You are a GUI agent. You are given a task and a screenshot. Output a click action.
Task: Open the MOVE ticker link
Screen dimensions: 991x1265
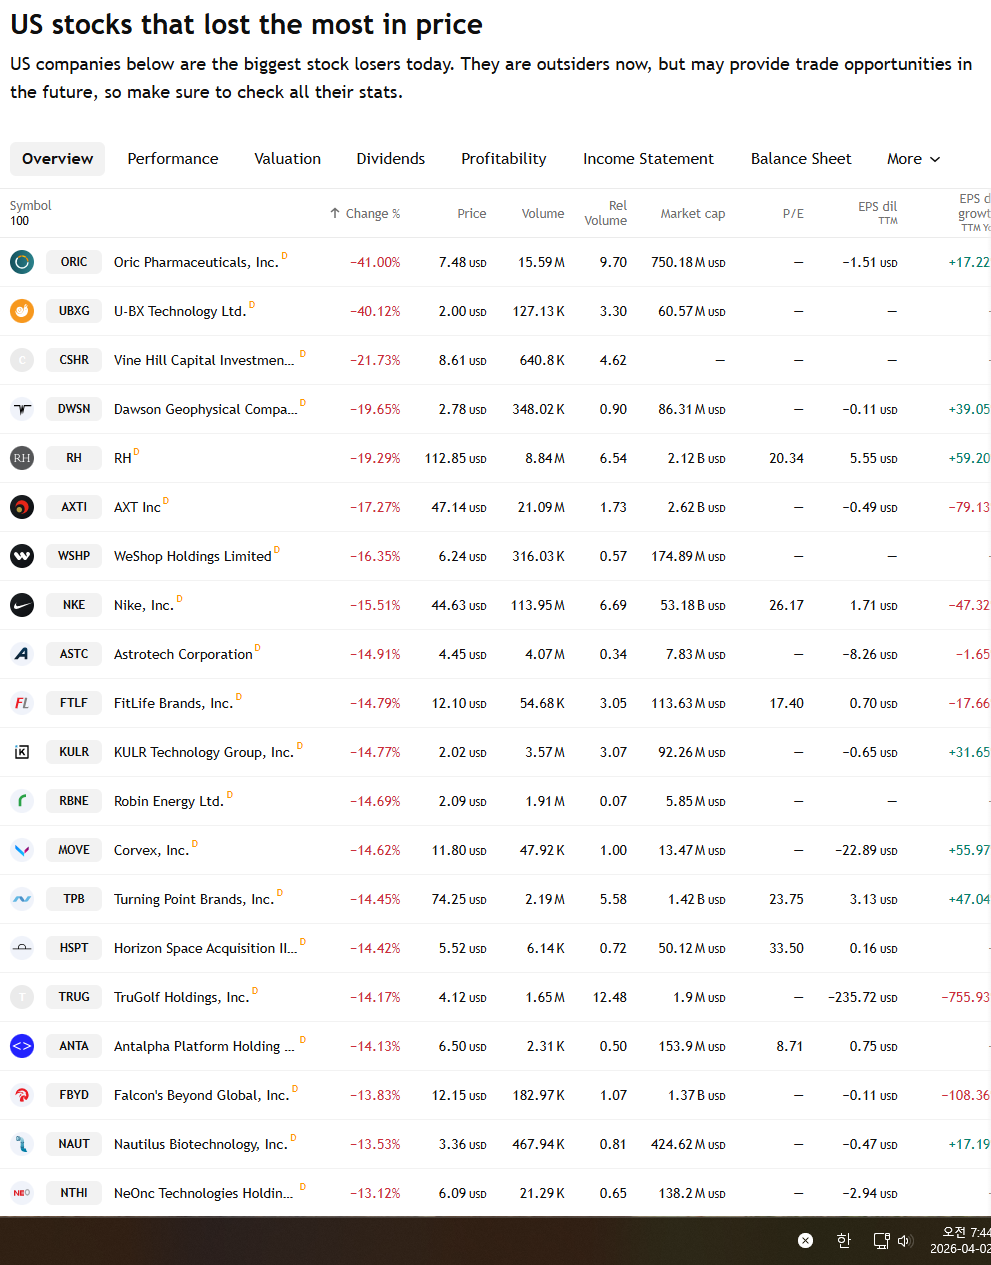coord(74,850)
